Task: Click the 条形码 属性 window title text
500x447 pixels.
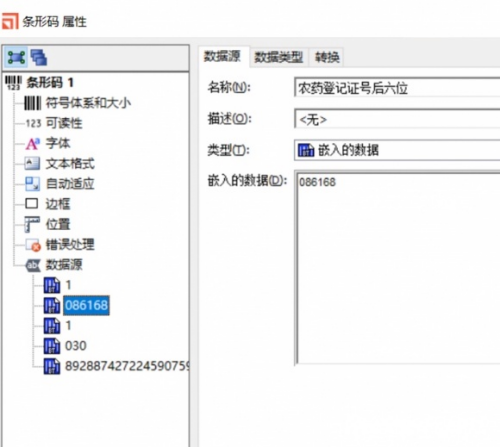Action: [54, 22]
